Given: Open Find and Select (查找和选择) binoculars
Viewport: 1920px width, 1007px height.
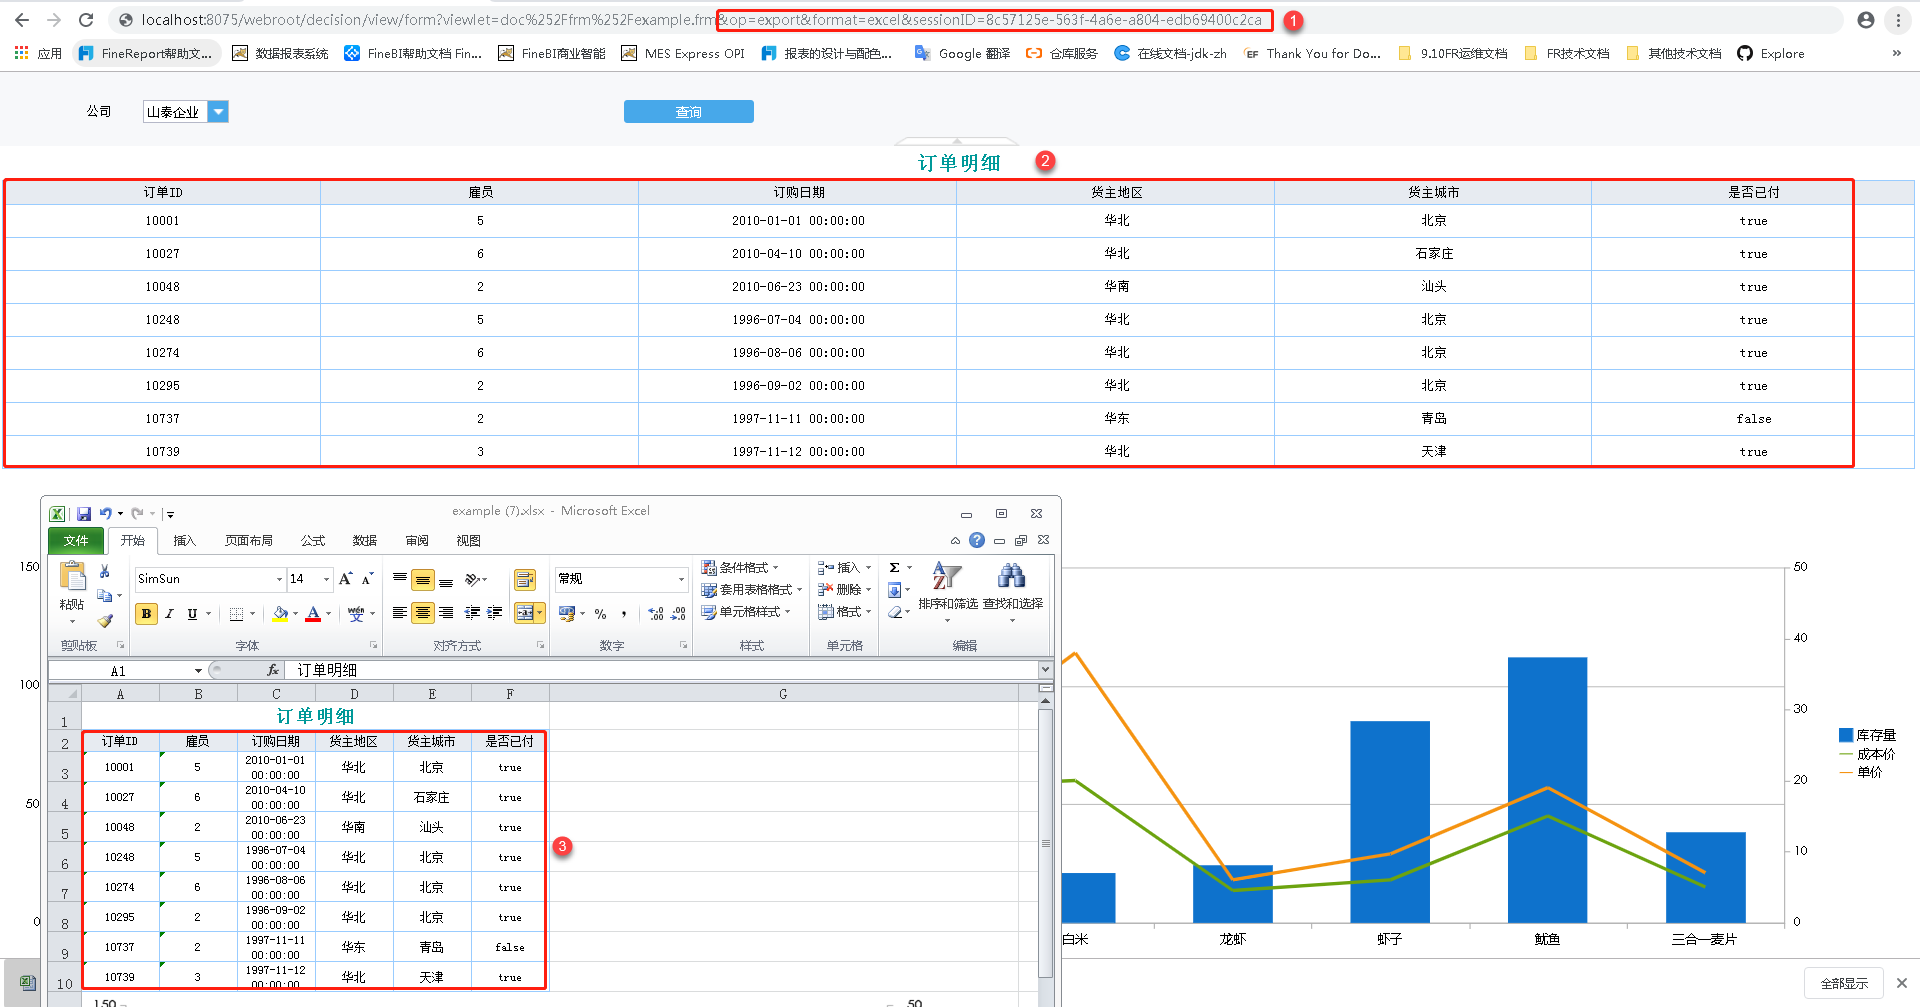Looking at the screenshot, I should (x=1012, y=590).
